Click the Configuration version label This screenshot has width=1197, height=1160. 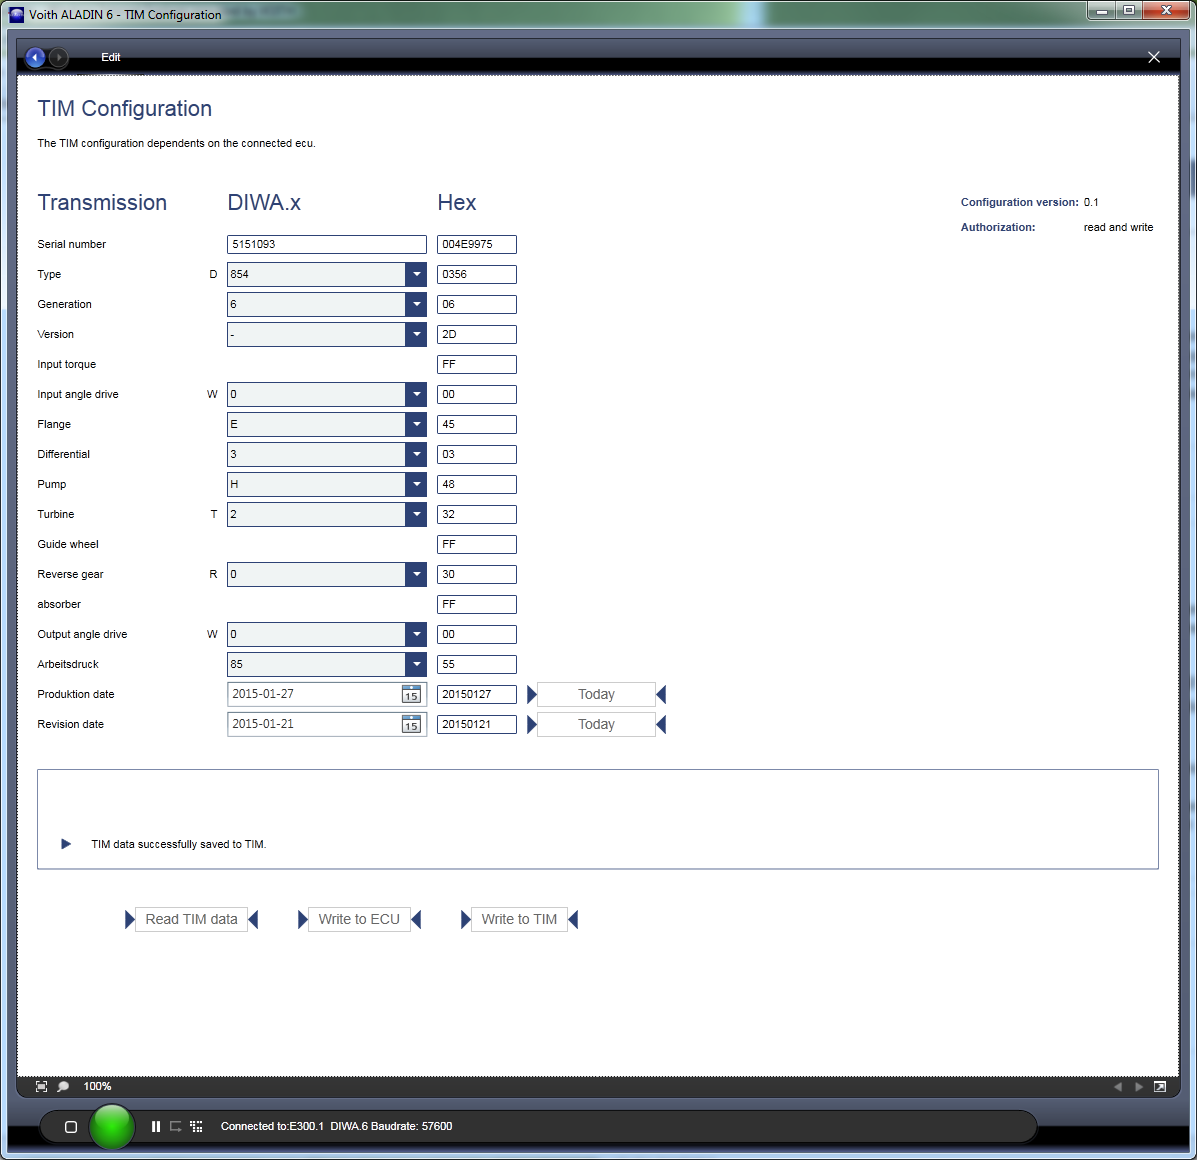[1020, 202]
